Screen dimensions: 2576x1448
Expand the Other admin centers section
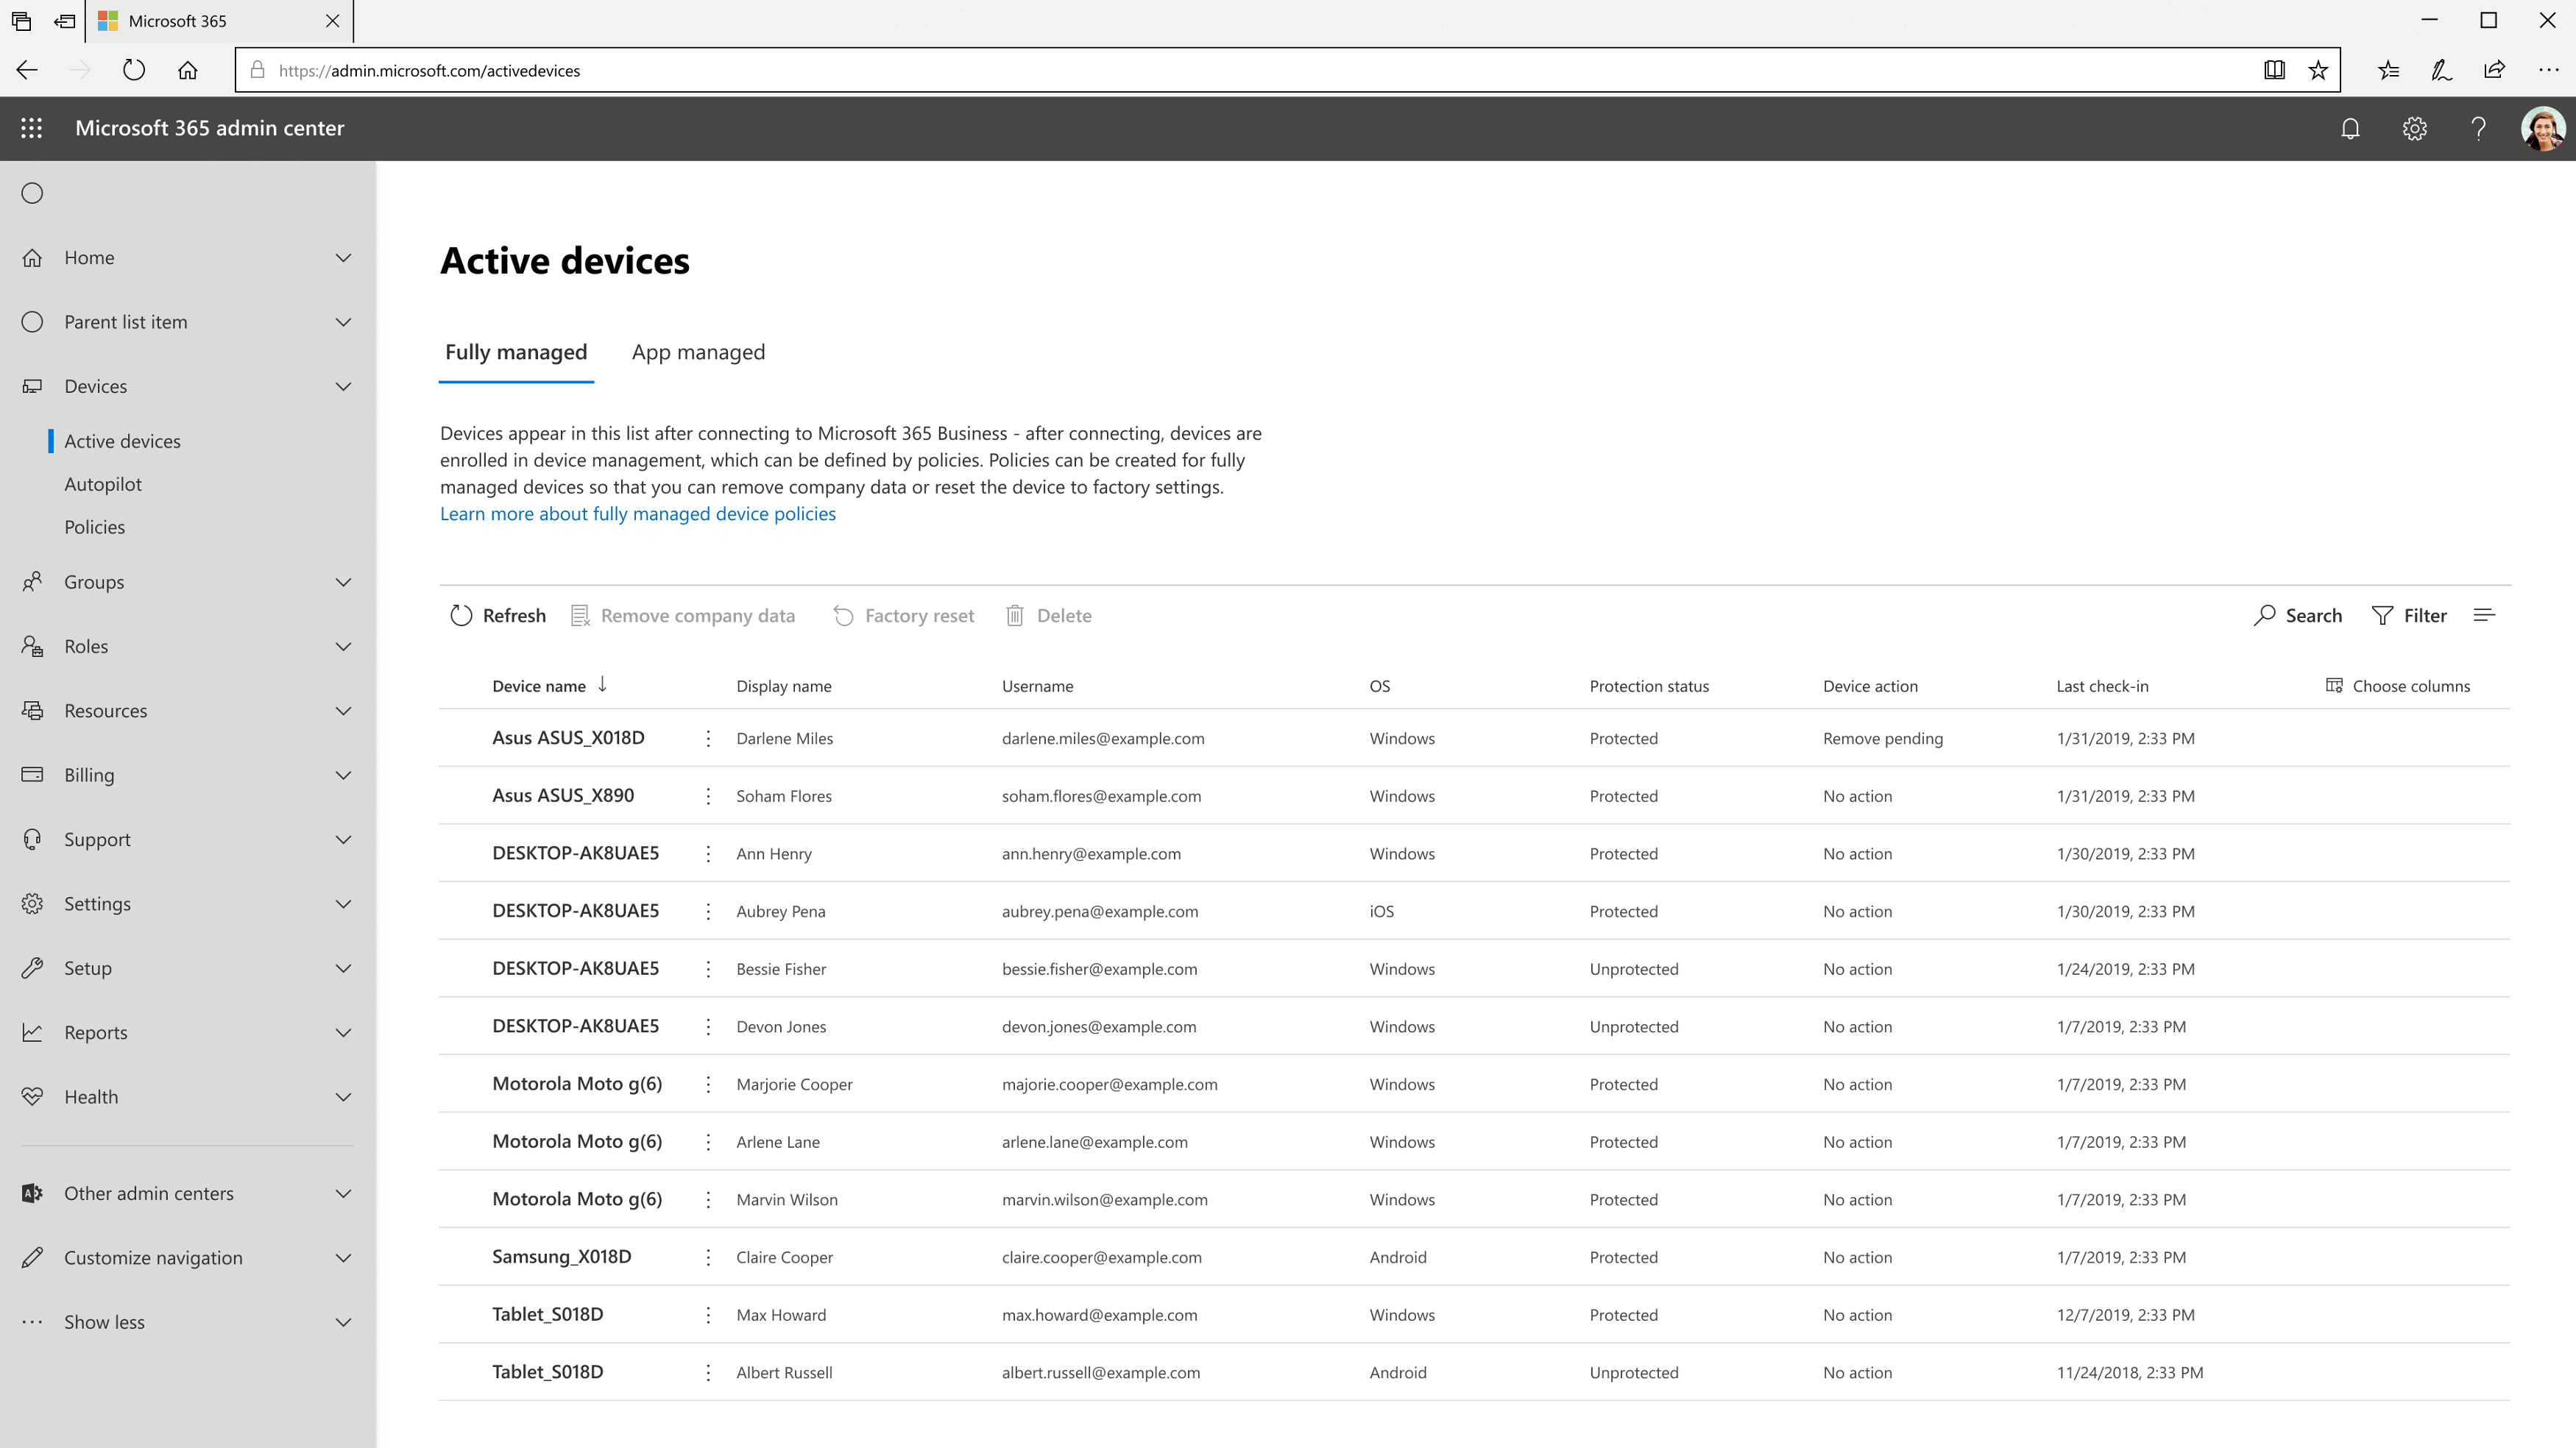[343, 1193]
